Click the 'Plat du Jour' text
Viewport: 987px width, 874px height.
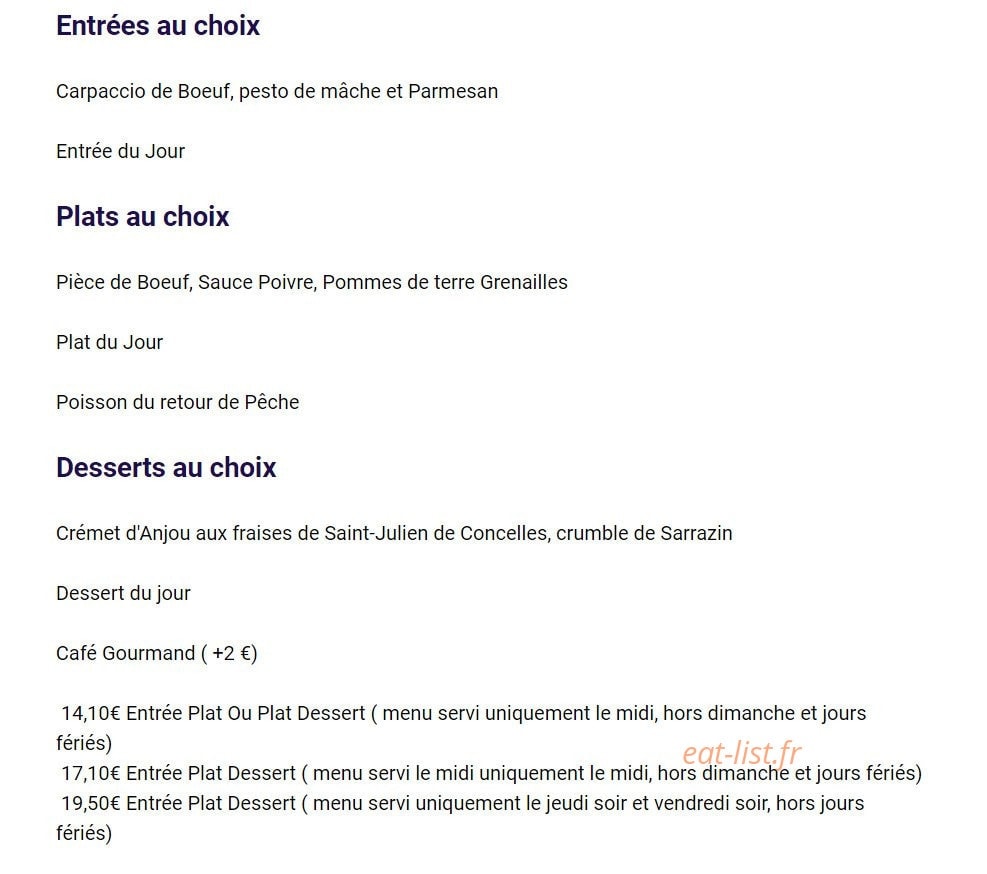tap(110, 342)
